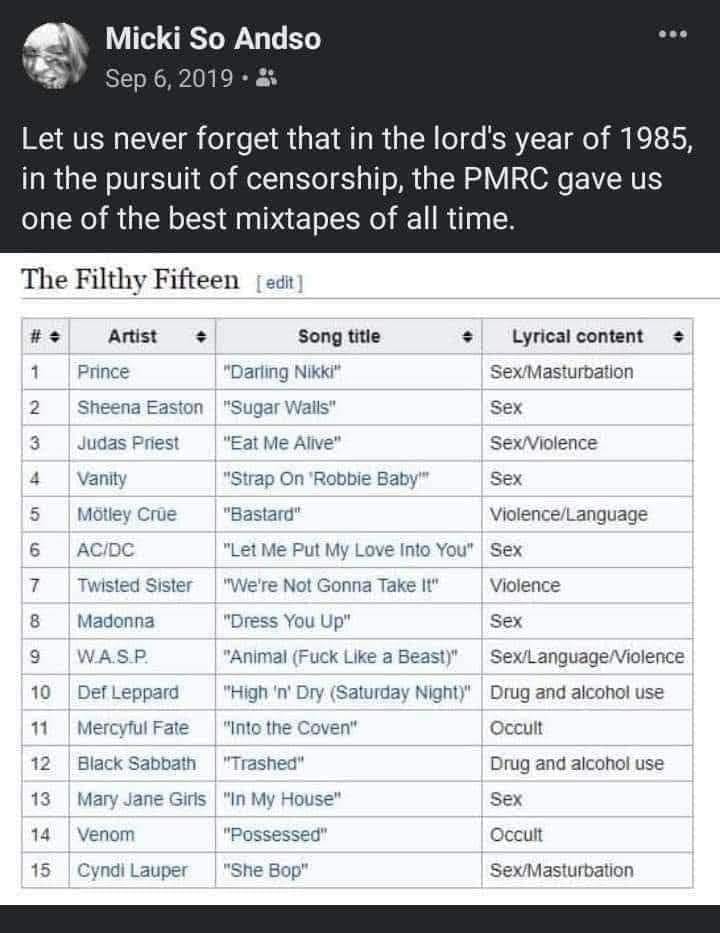Open the Prince artist link
This screenshot has width=720, height=933.
pos(103,372)
